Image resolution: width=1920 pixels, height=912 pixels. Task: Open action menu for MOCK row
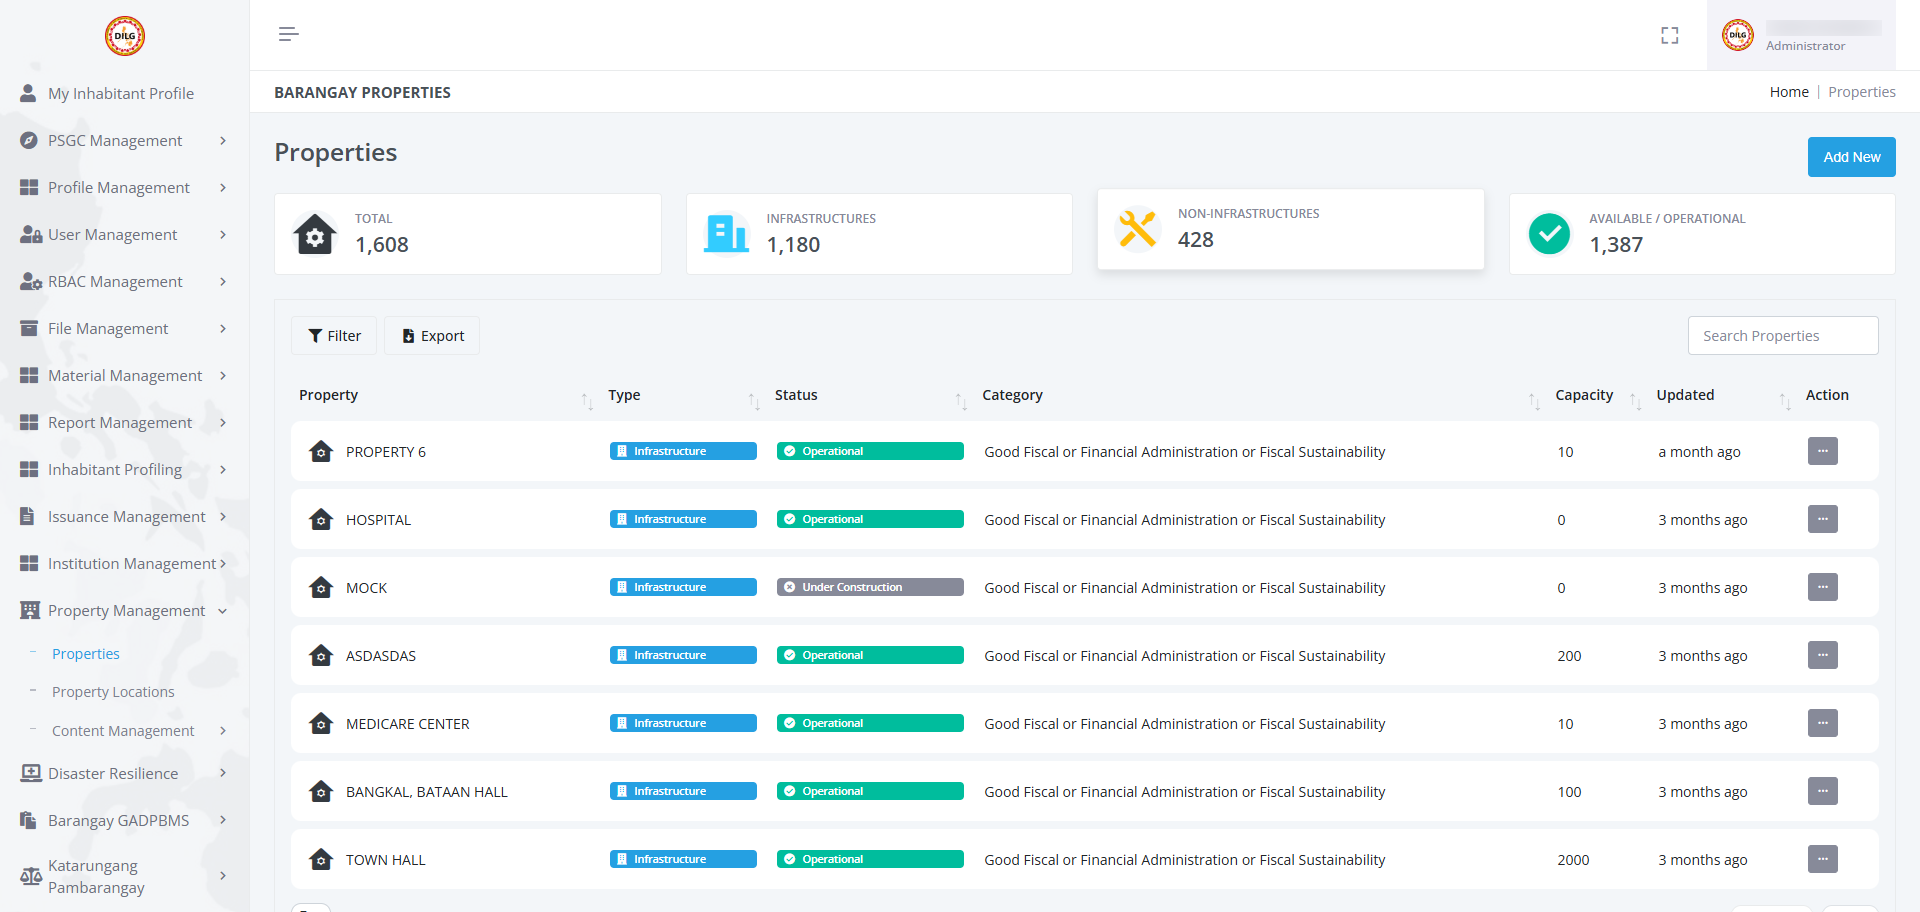click(x=1823, y=587)
